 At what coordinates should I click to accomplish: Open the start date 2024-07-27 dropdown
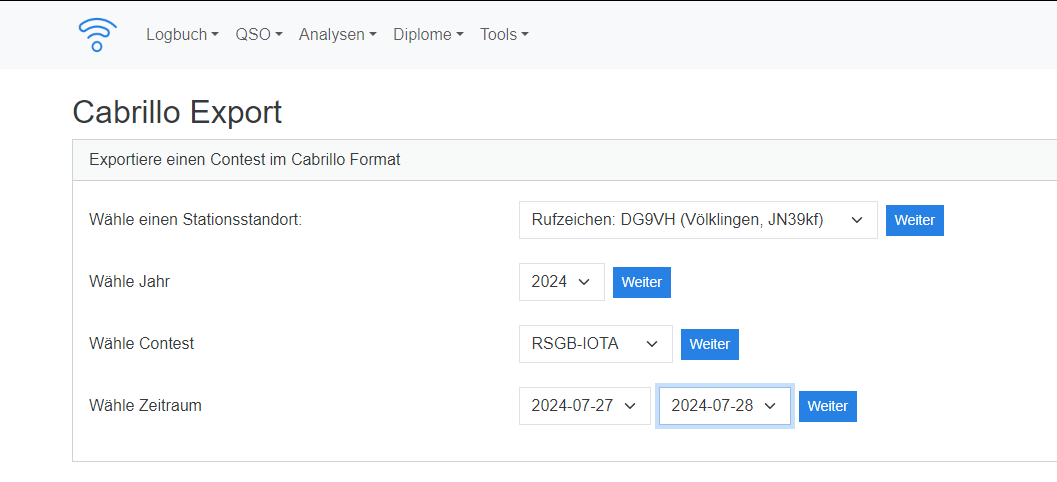584,406
